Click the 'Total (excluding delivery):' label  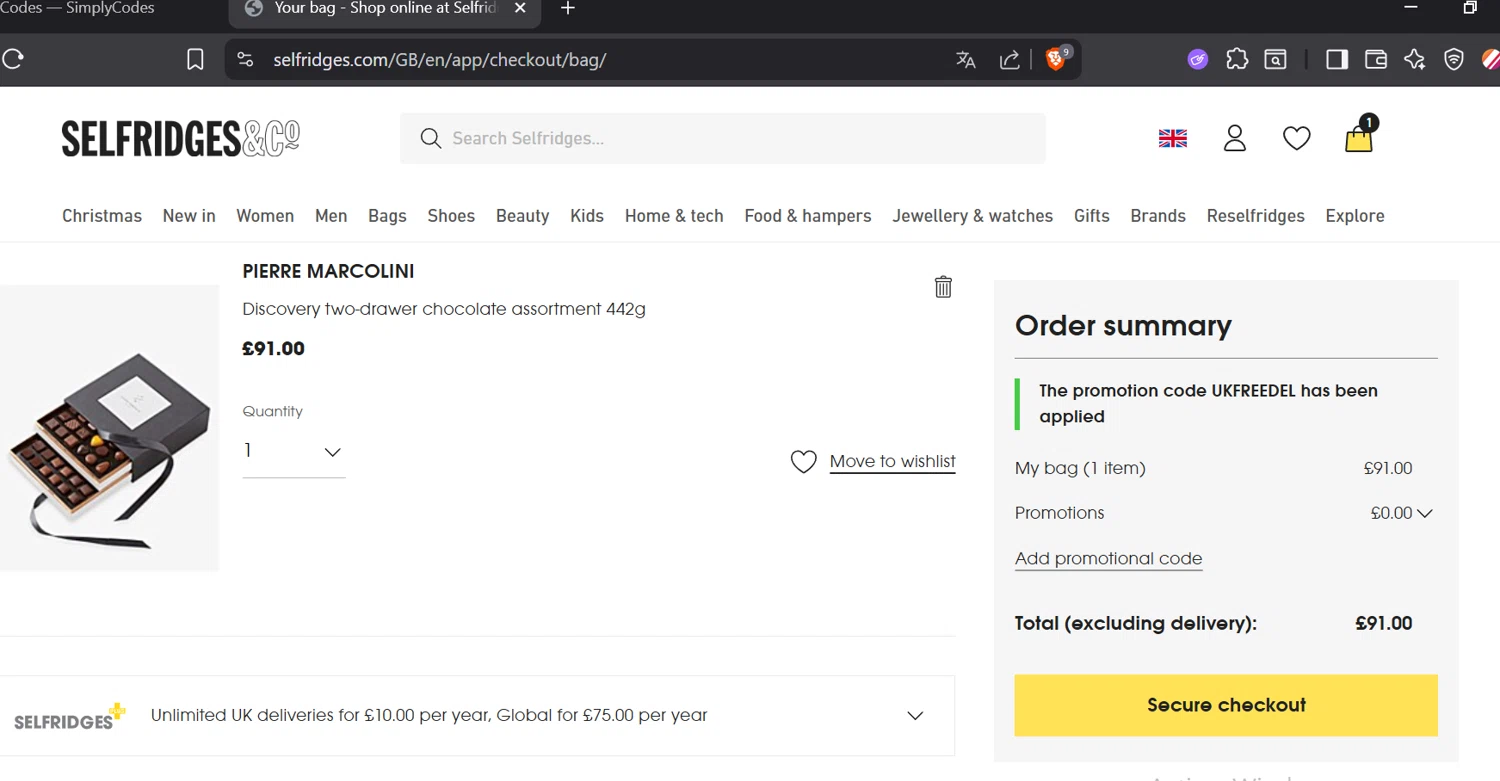click(1136, 624)
